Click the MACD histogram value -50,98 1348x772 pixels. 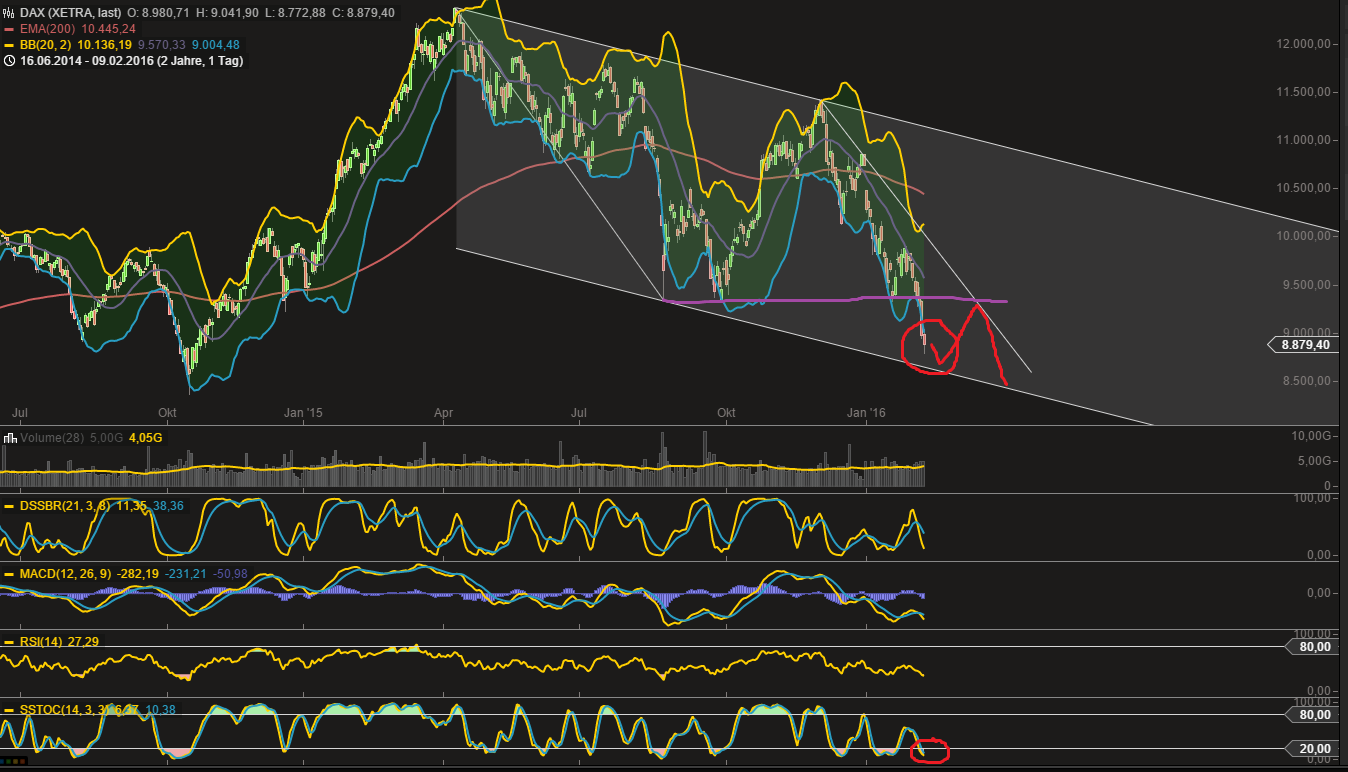coord(229,574)
